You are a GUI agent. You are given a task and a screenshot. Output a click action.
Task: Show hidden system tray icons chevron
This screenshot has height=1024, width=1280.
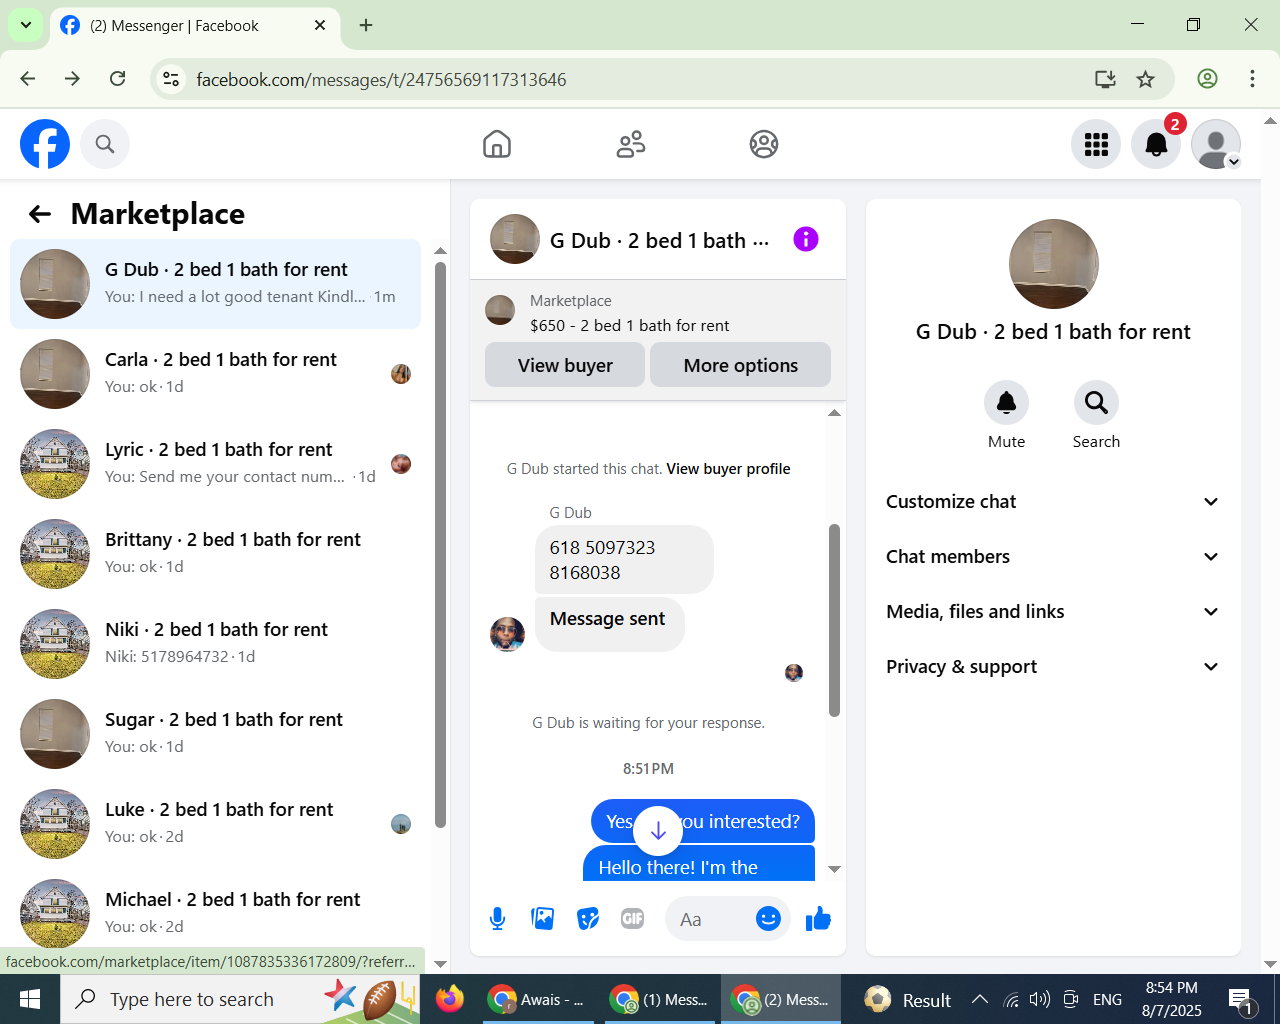[980, 999]
